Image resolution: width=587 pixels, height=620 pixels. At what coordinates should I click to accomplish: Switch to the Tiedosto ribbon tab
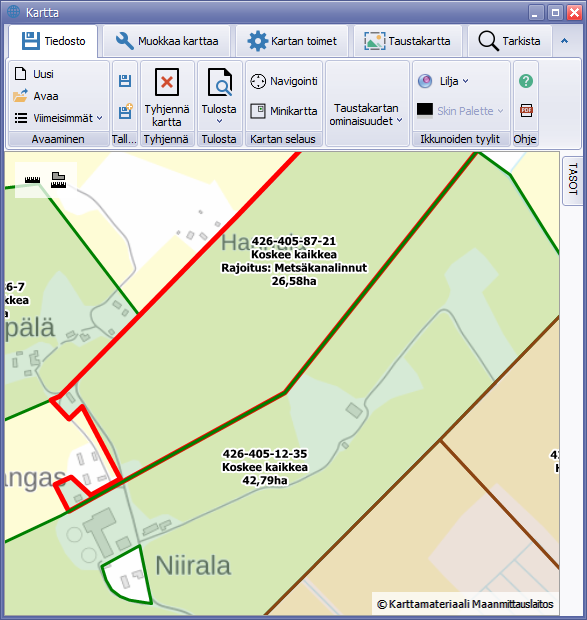coord(53,41)
